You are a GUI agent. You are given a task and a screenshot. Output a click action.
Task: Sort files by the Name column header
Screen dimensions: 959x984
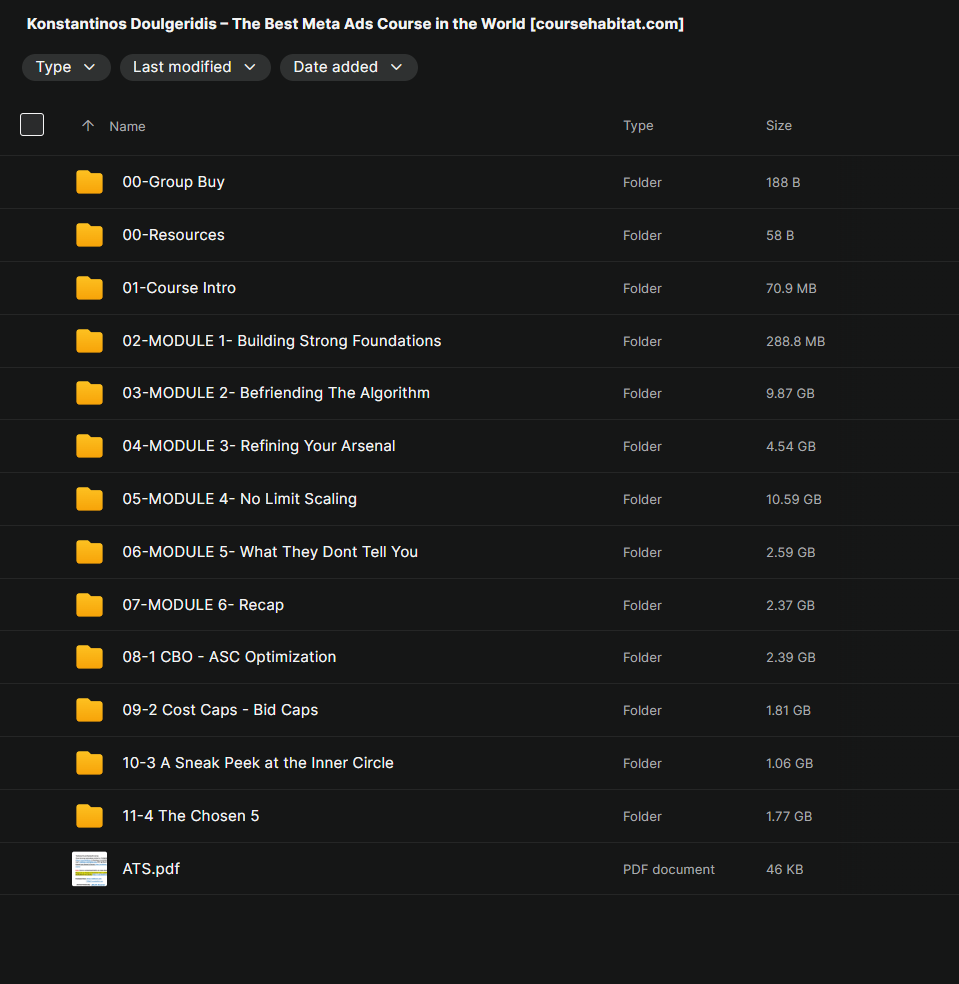click(127, 126)
